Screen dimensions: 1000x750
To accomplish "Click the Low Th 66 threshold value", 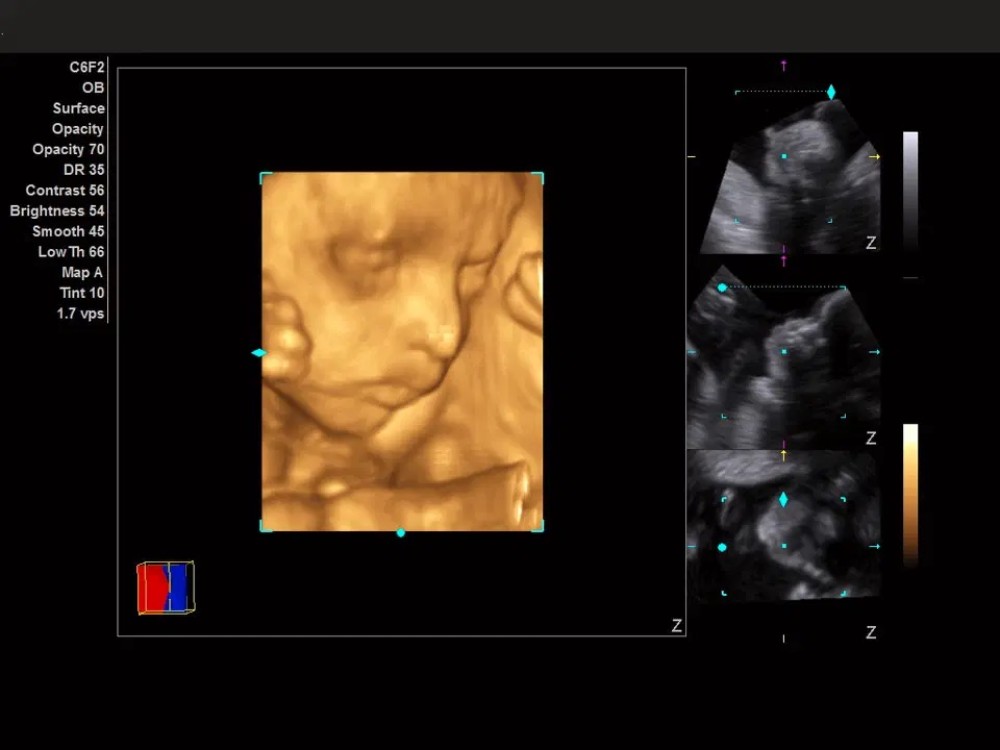I will pyautogui.click(x=71, y=252).
